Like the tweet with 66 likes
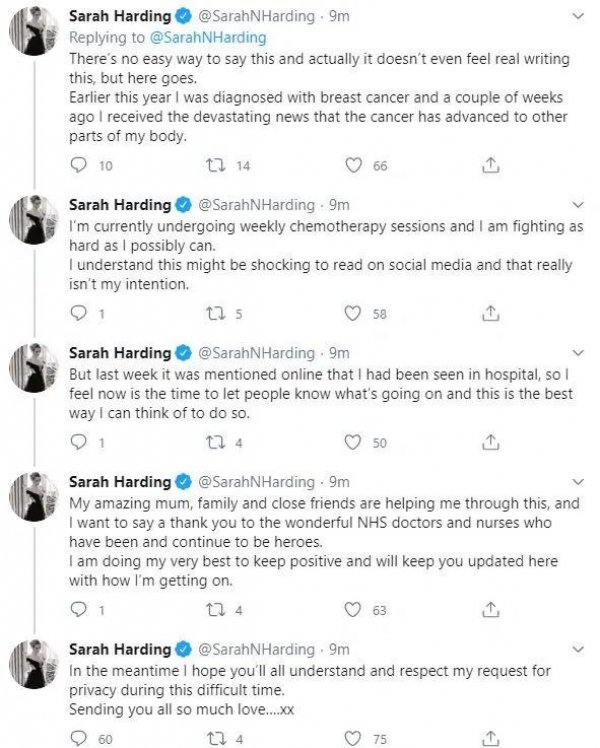600x748 pixels. click(x=353, y=166)
